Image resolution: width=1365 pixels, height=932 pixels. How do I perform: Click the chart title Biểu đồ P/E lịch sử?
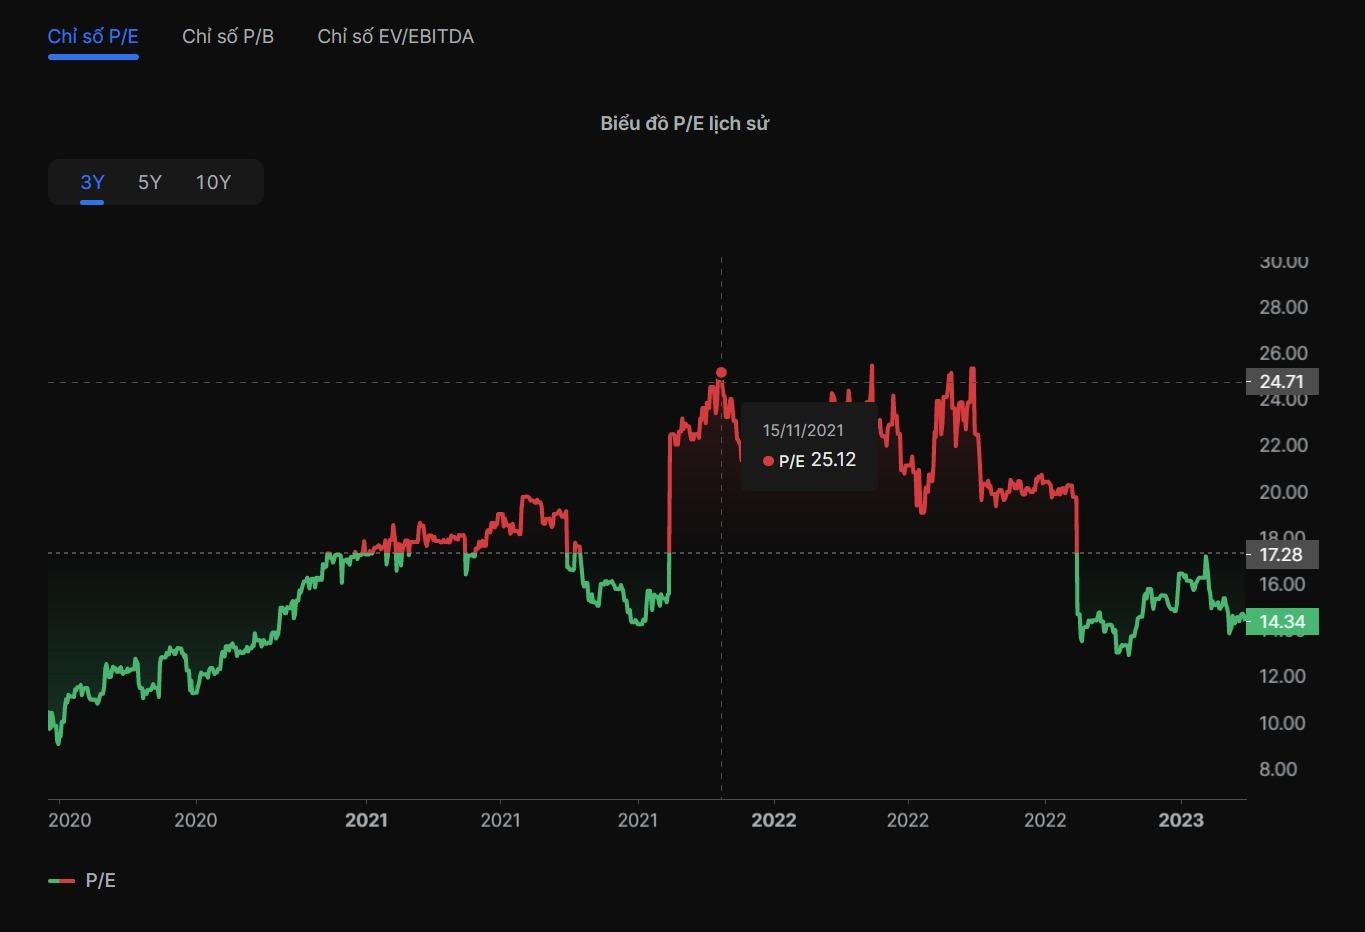685,124
